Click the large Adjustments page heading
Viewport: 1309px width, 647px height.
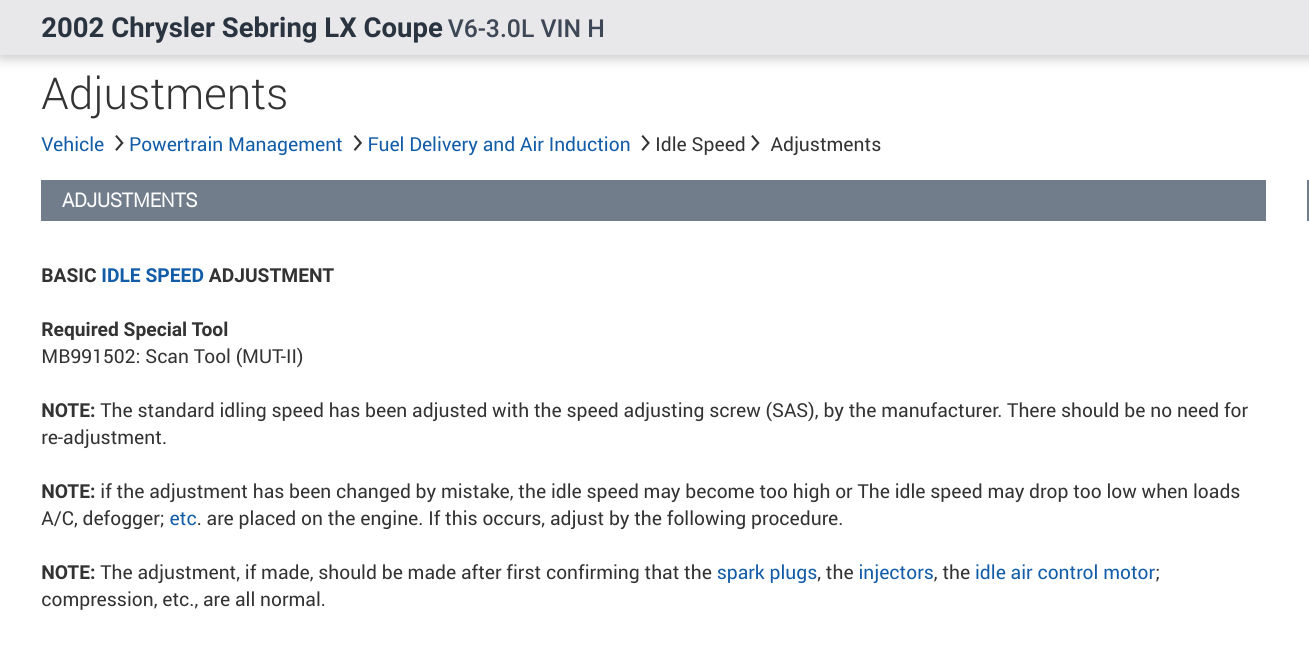coord(164,95)
